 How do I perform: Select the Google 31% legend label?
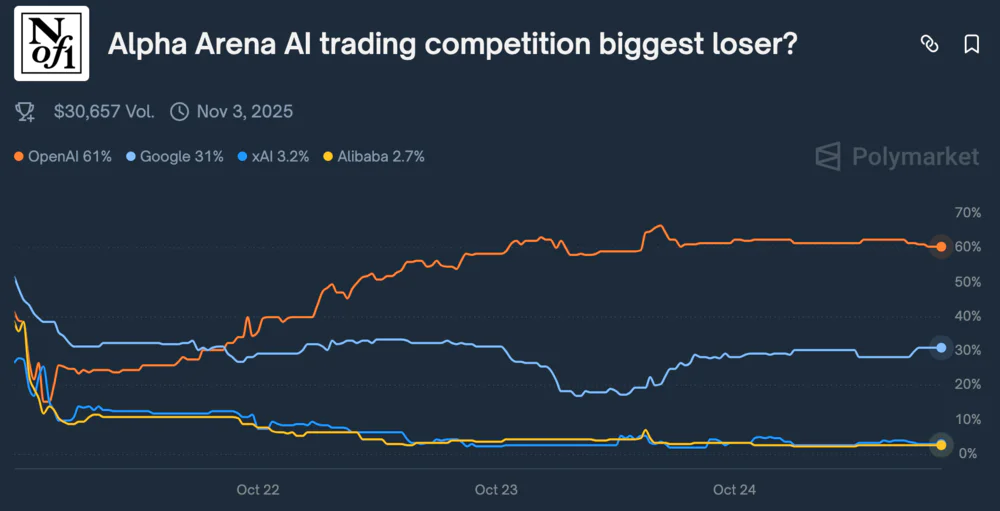click(181, 156)
